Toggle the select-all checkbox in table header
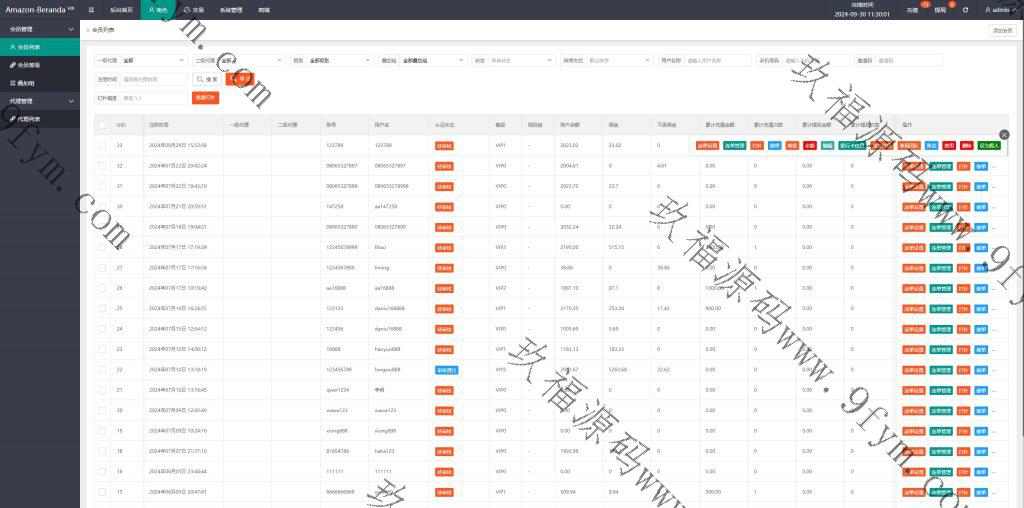Viewport: 1024px width, 508px height. 102,125
